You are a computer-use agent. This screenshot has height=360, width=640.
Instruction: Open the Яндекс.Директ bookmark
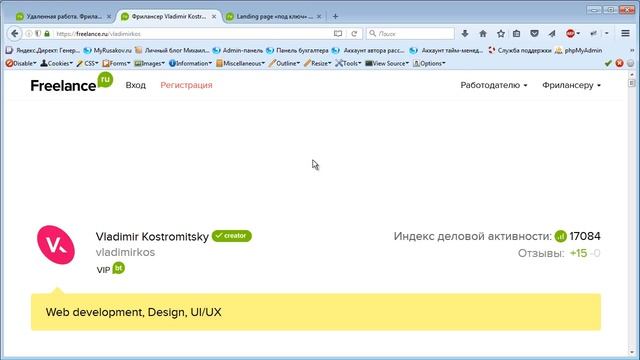[43, 50]
